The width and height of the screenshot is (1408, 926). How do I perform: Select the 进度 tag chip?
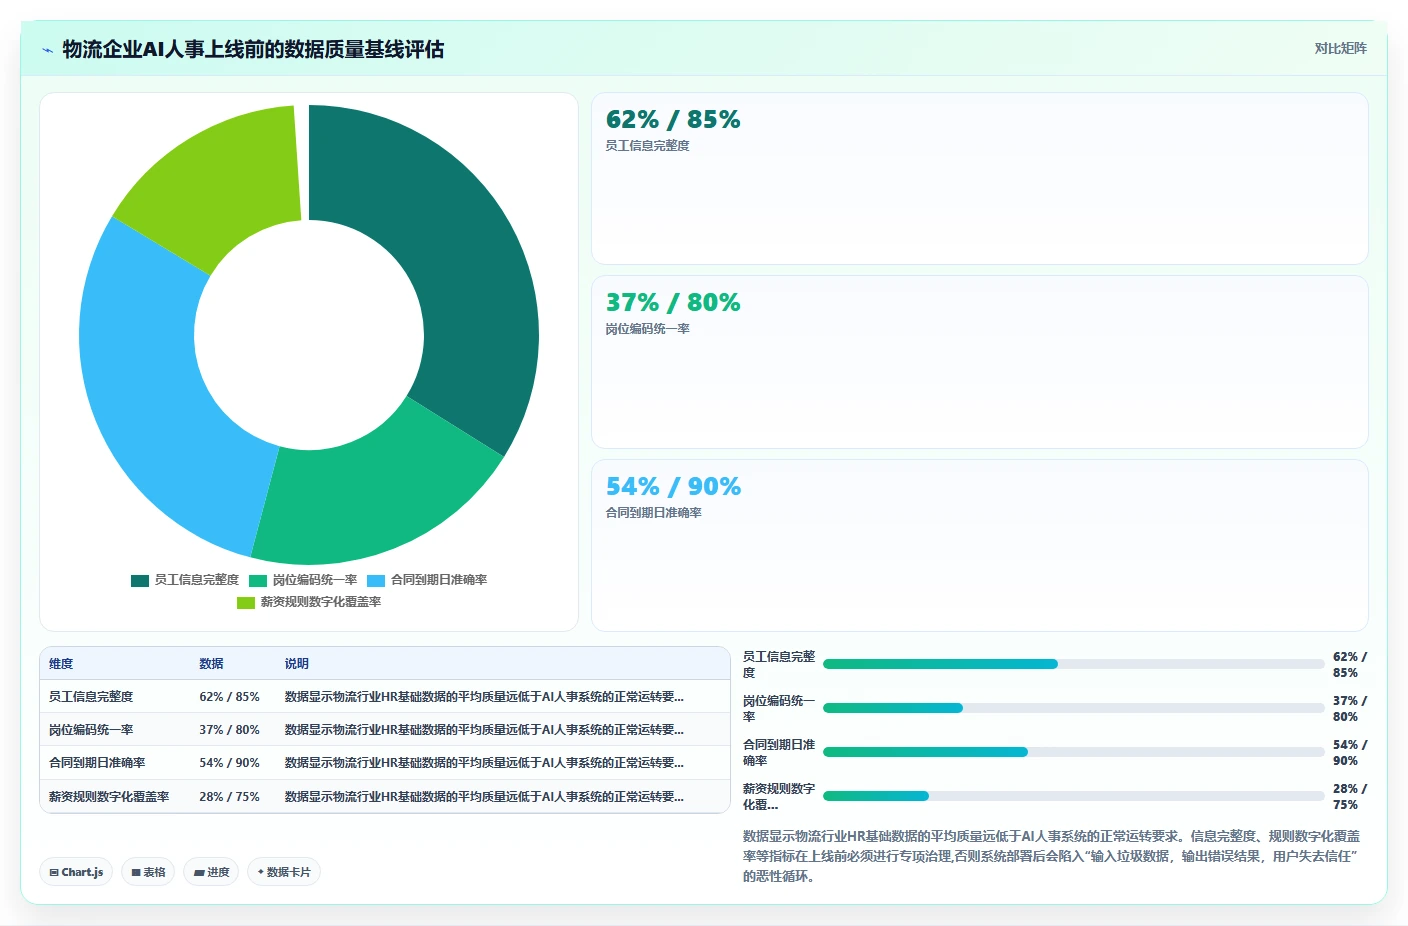pyautogui.click(x=211, y=872)
